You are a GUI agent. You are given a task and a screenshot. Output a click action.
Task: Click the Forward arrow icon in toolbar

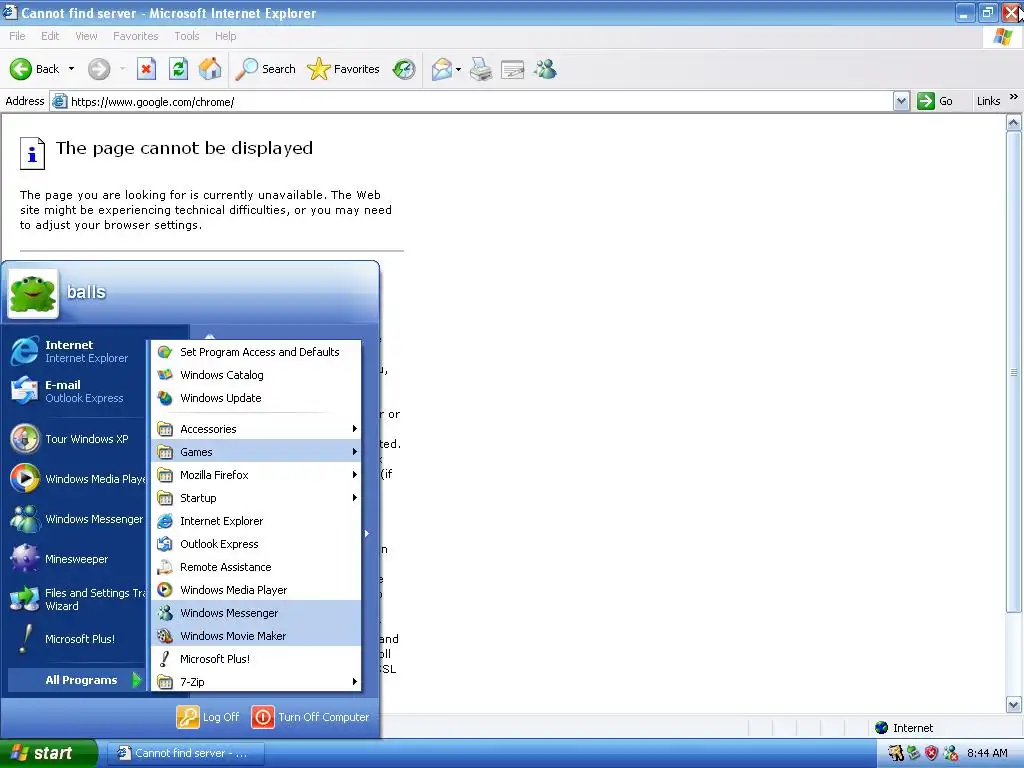coord(99,69)
